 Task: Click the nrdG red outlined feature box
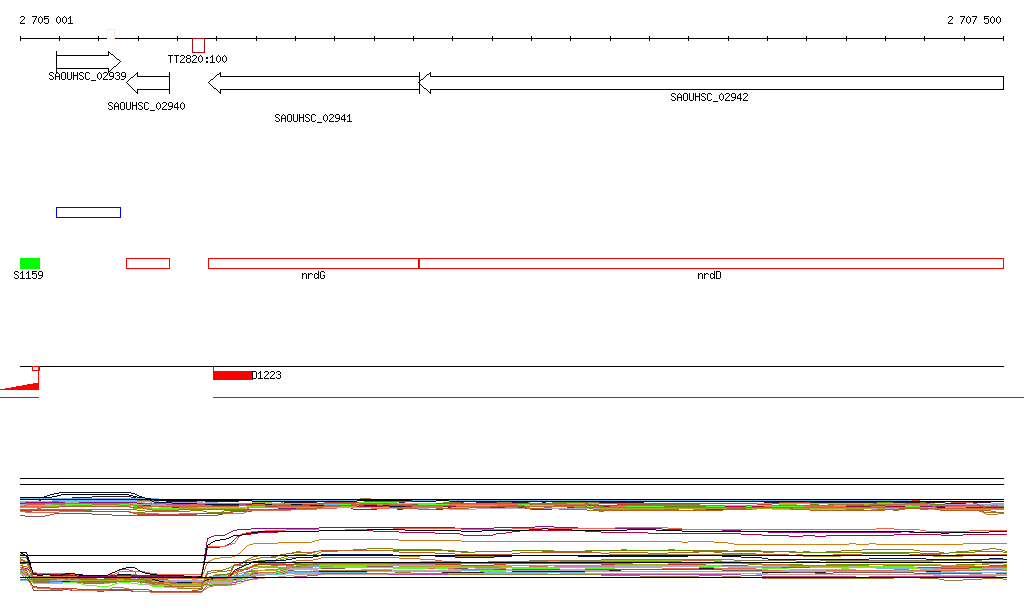(x=313, y=263)
